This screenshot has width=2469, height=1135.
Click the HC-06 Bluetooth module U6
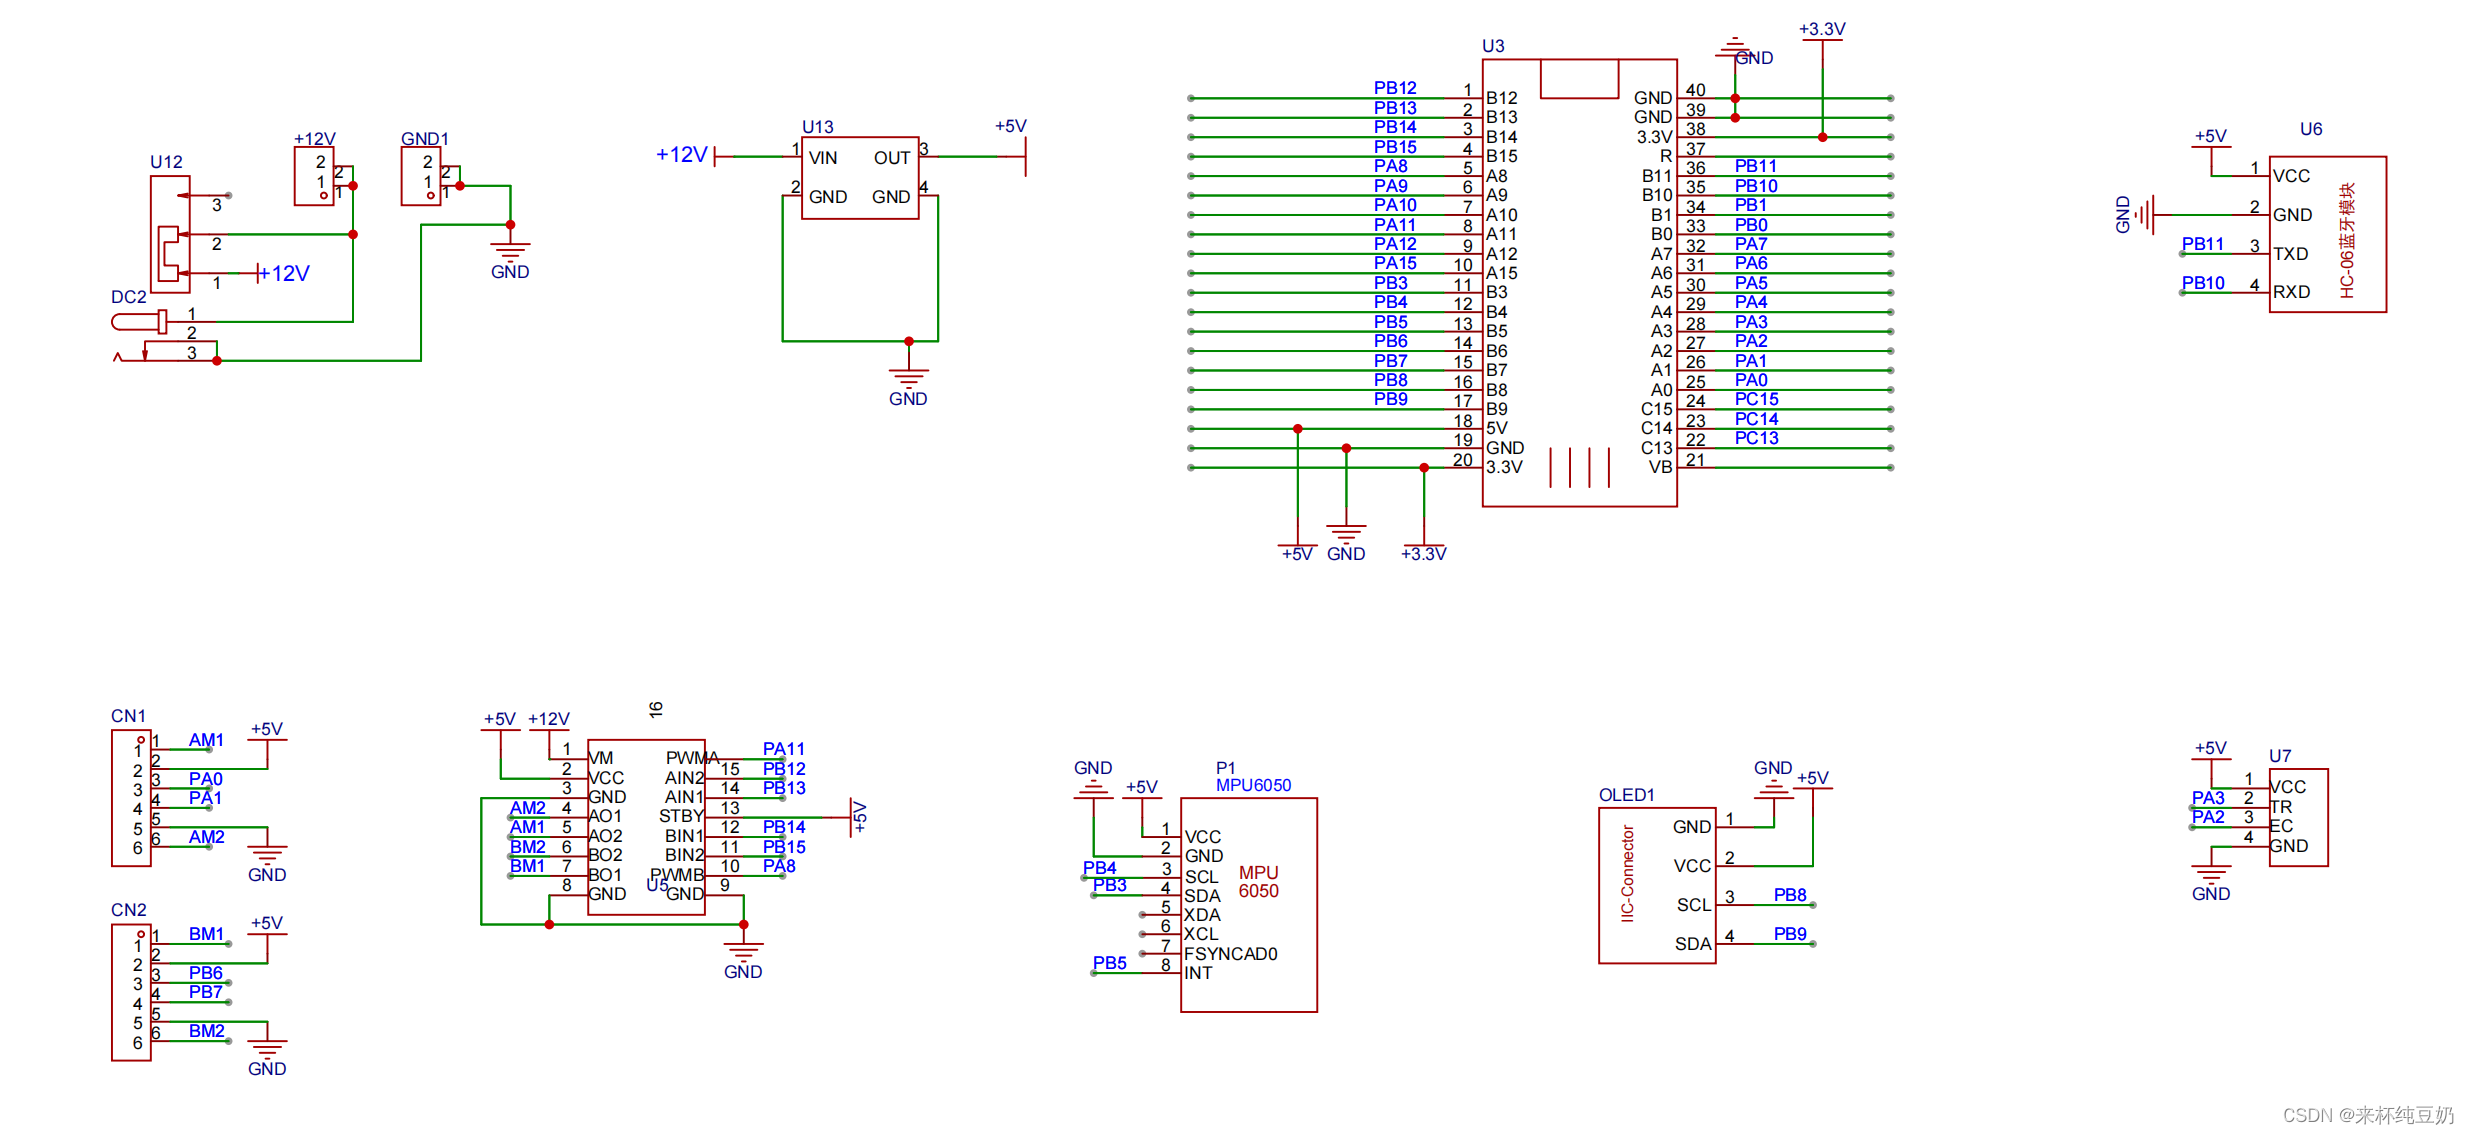tap(2326, 234)
